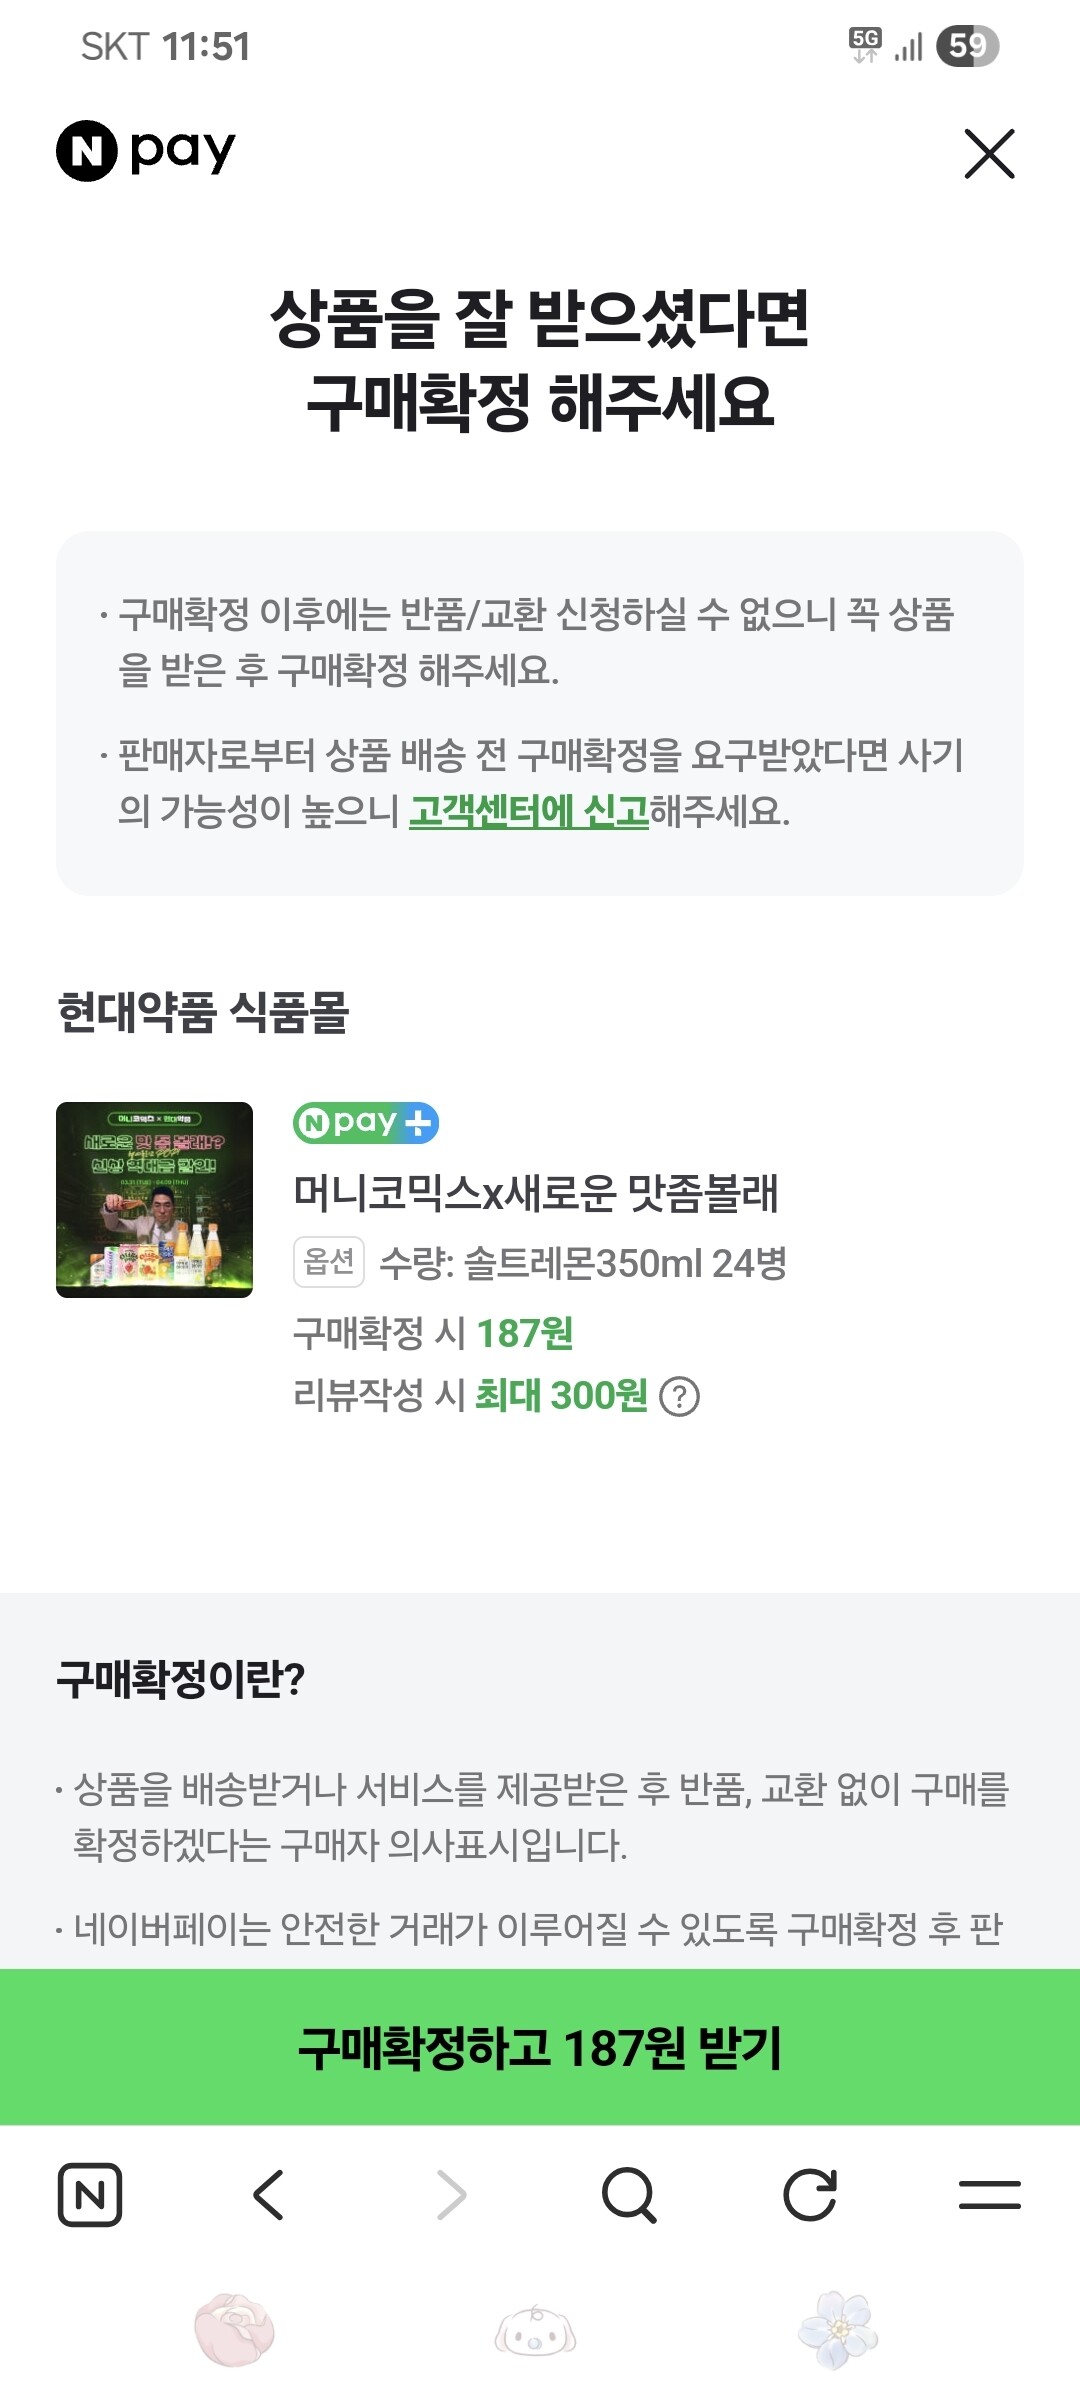Viewport: 1080px width, 2400px height.
Task: Tap the N pay logo
Action: point(146,151)
